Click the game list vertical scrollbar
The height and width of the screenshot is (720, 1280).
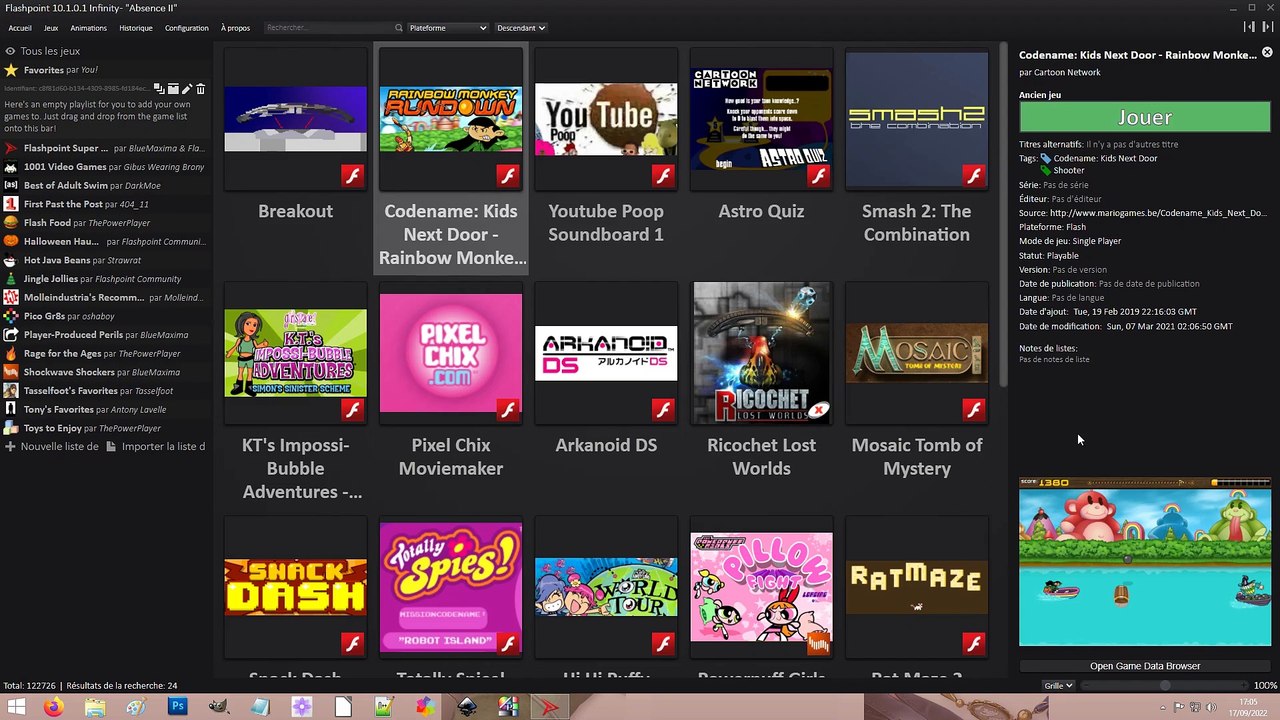click(x=1004, y=212)
